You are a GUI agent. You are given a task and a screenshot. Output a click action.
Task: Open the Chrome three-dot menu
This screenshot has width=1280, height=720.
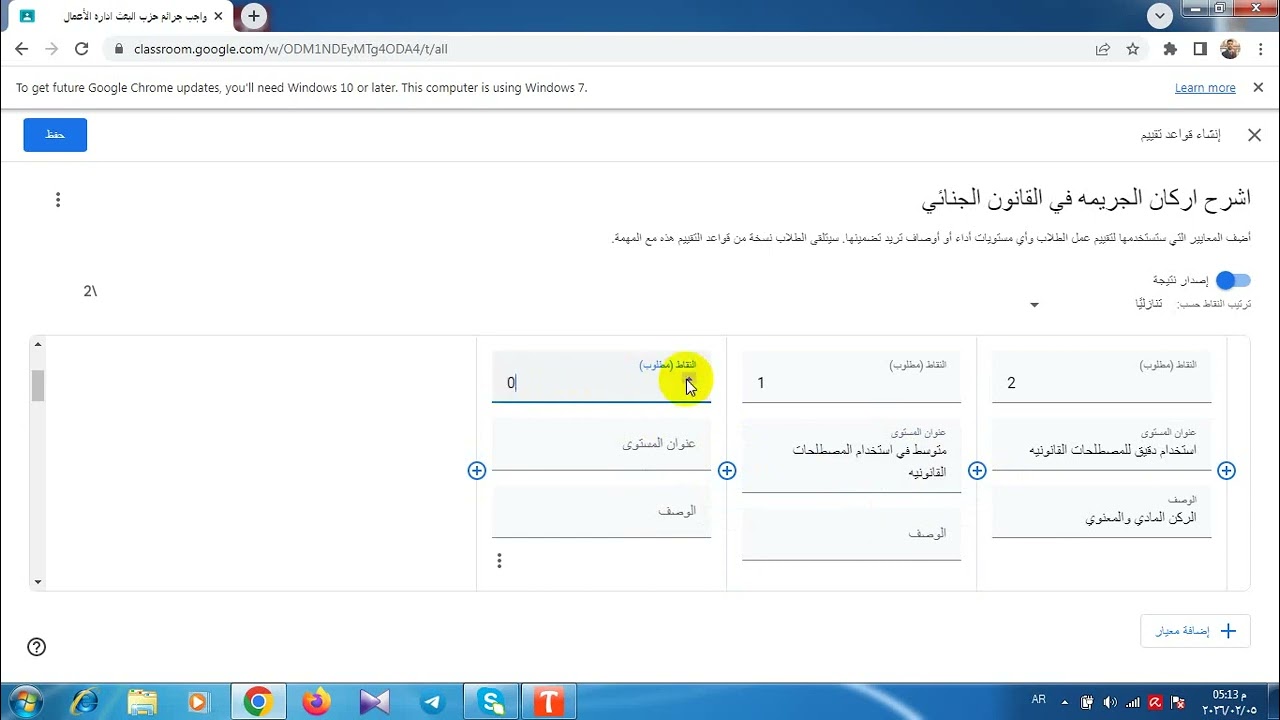(x=1259, y=48)
